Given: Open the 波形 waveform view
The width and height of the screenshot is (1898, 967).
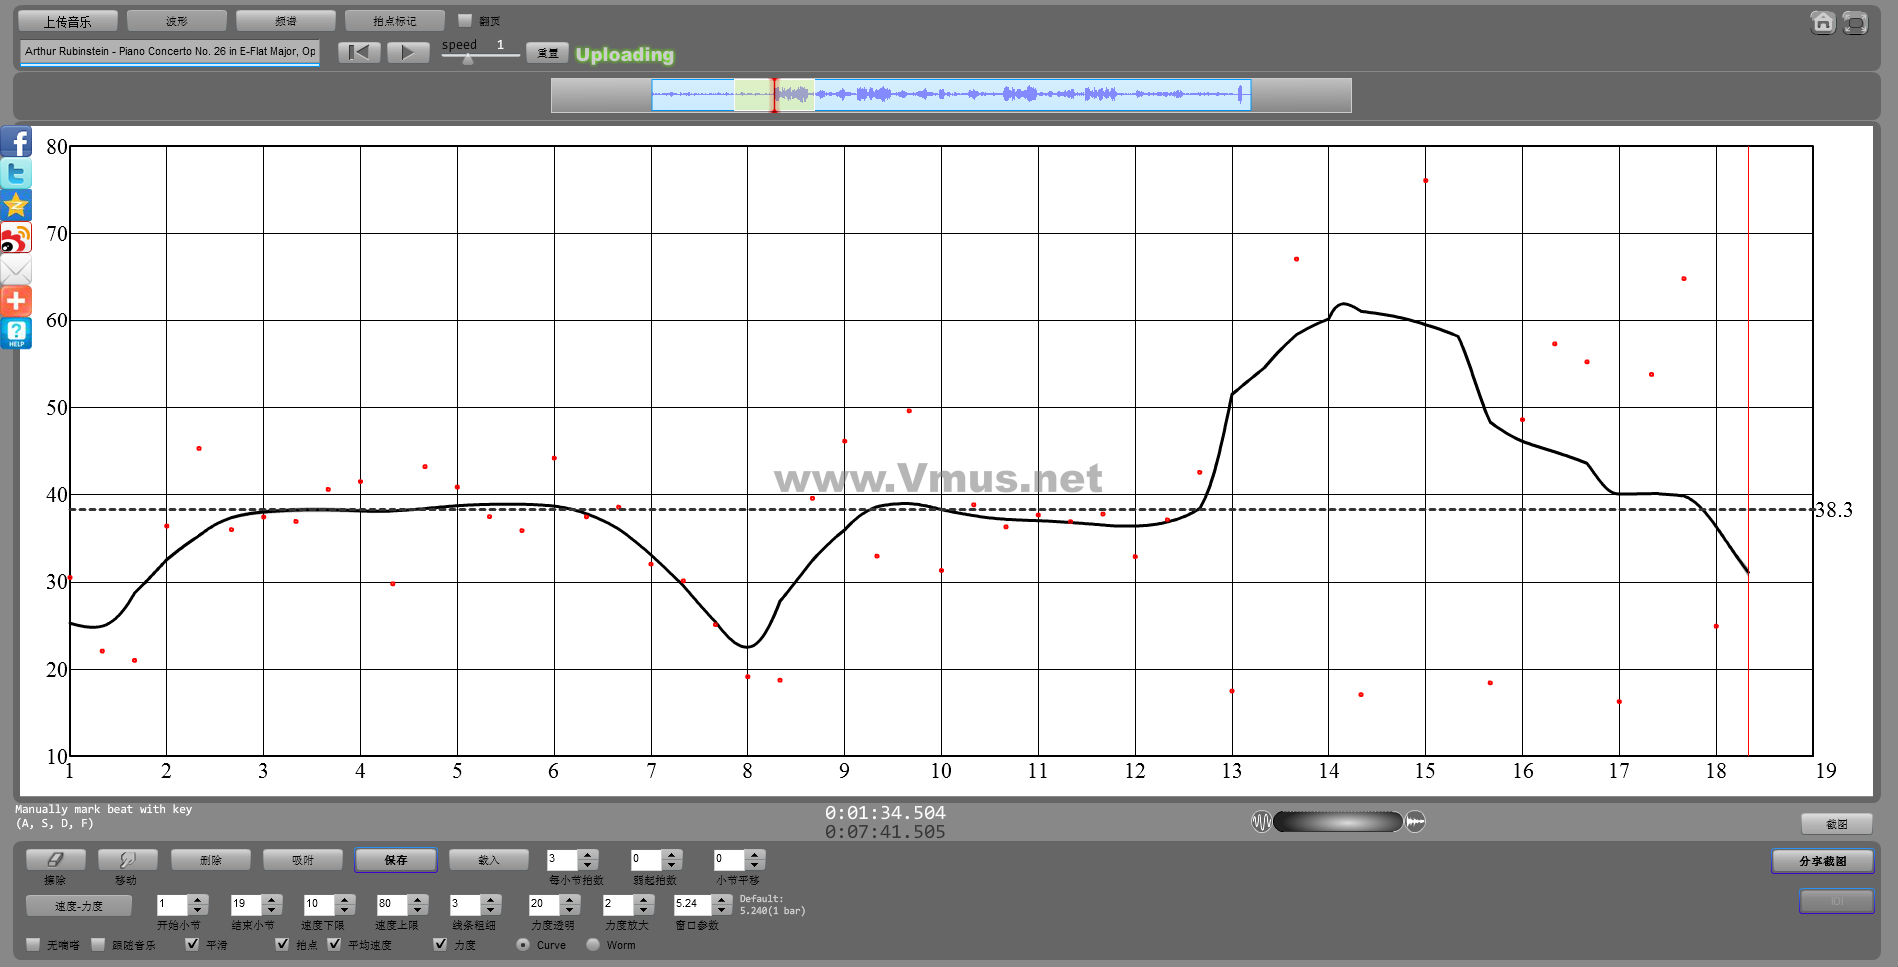Looking at the screenshot, I should pyautogui.click(x=176, y=21).
